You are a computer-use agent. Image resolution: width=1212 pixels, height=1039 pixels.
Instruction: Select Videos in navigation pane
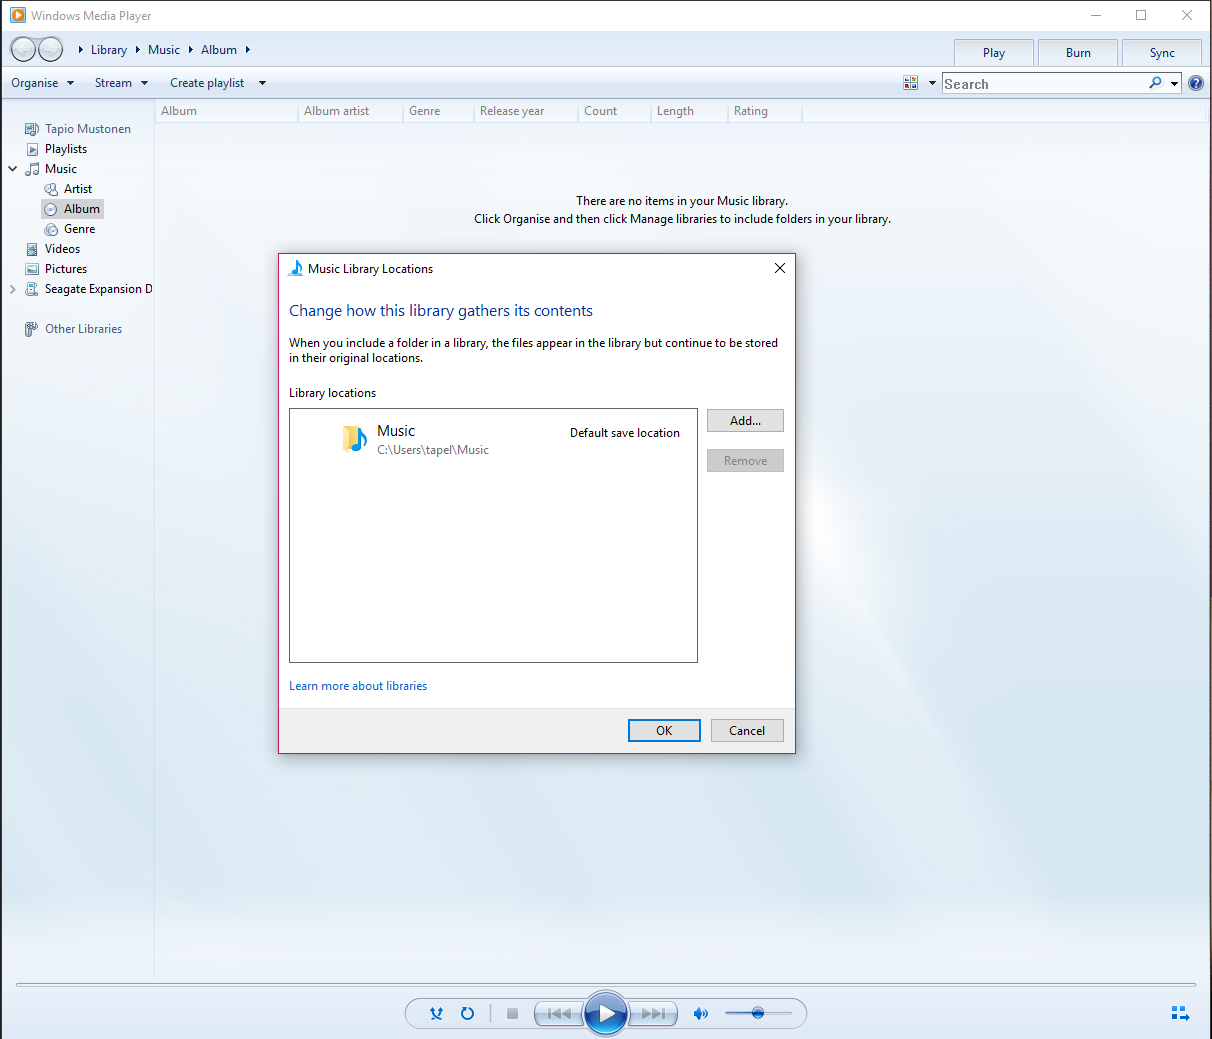click(x=53, y=249)
